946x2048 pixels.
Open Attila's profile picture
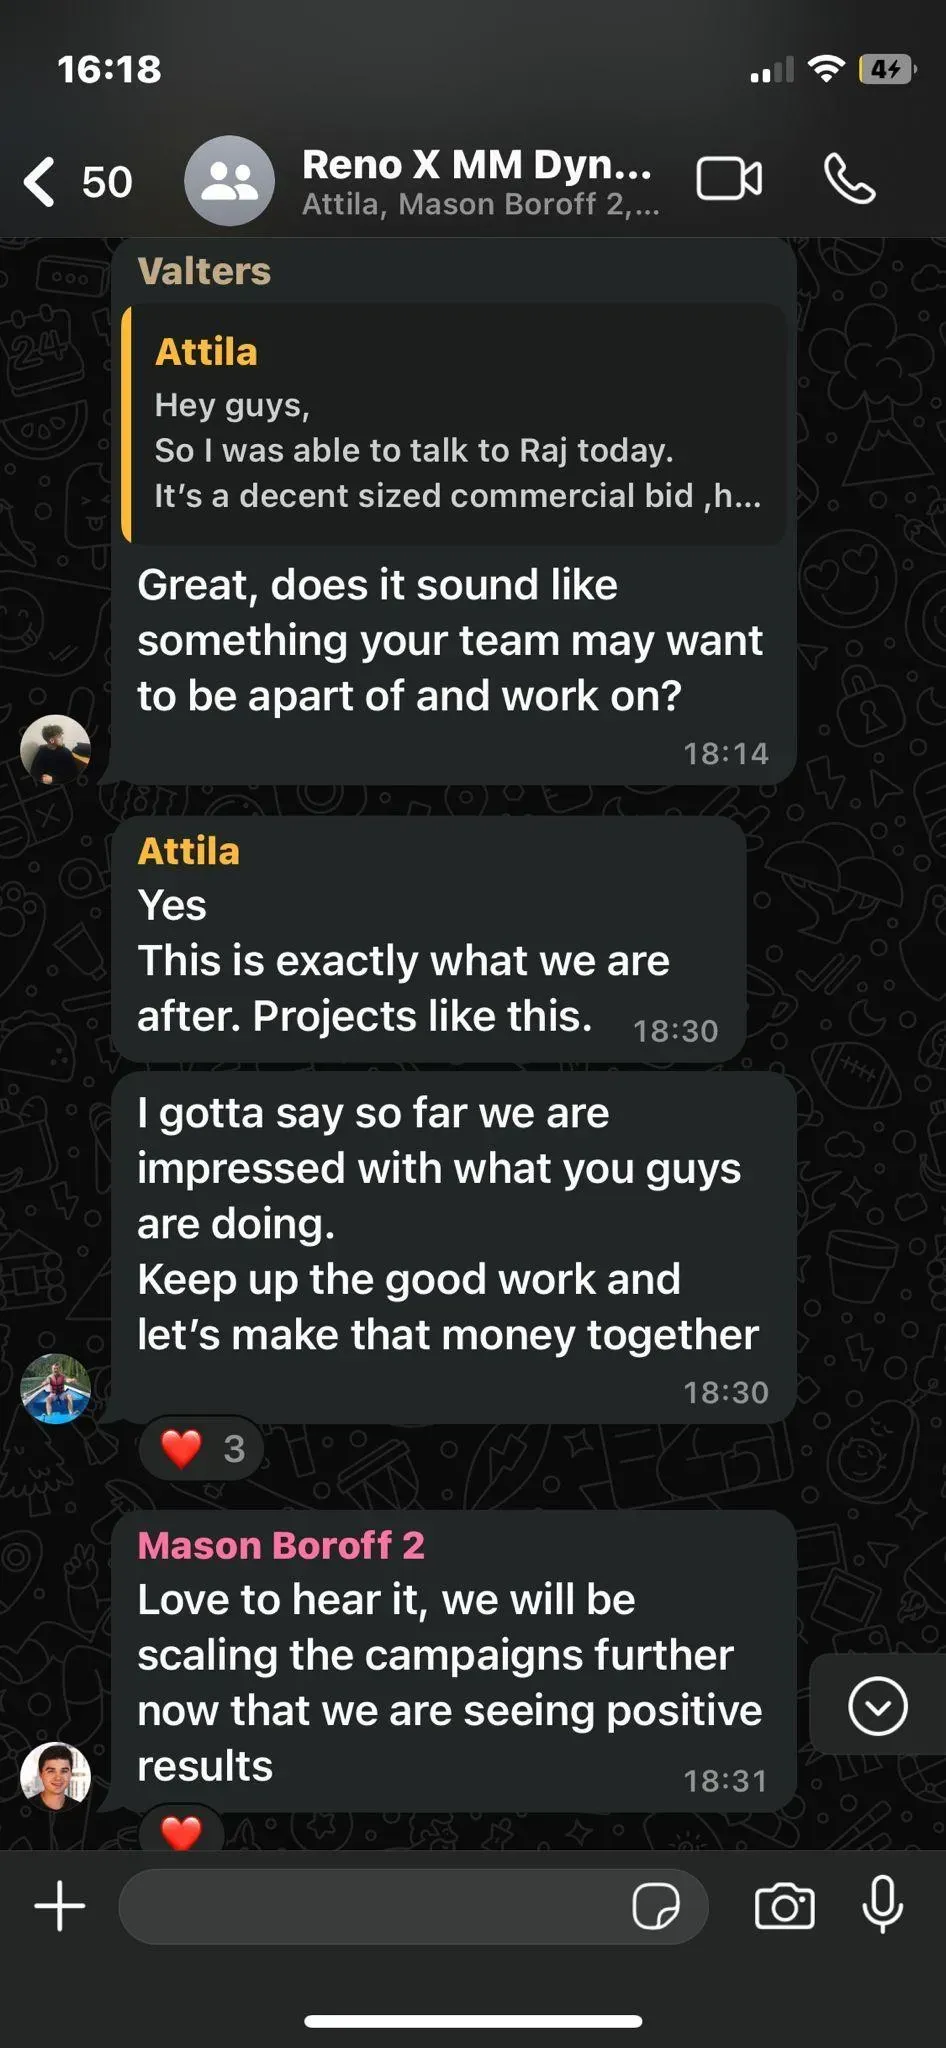coord(56,1388)
